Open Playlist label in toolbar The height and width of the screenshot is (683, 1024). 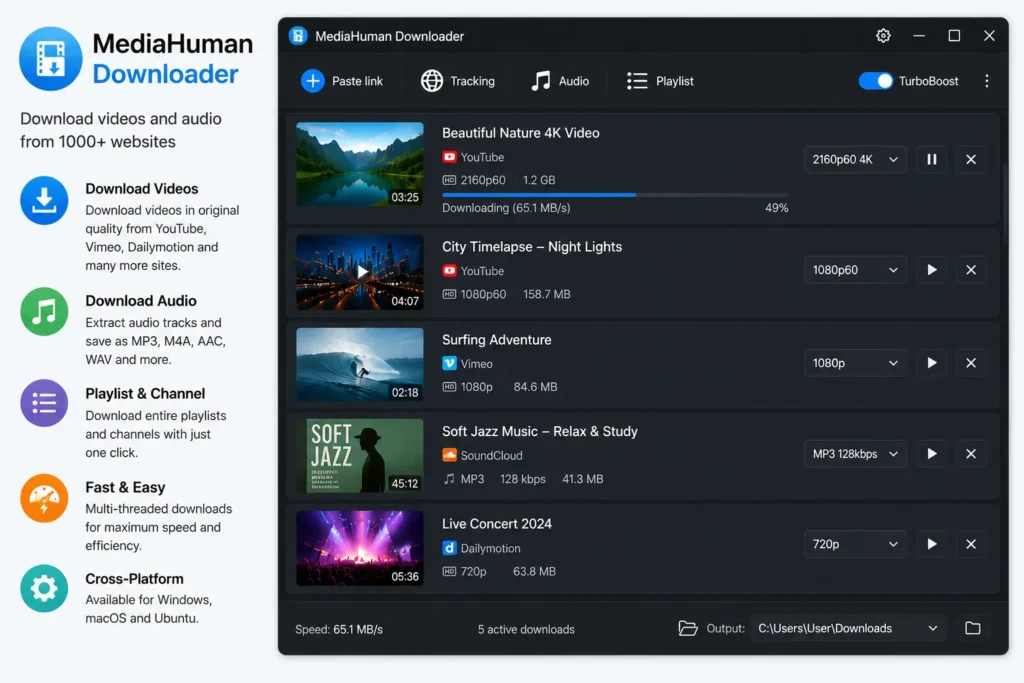(x=675, y=81)
